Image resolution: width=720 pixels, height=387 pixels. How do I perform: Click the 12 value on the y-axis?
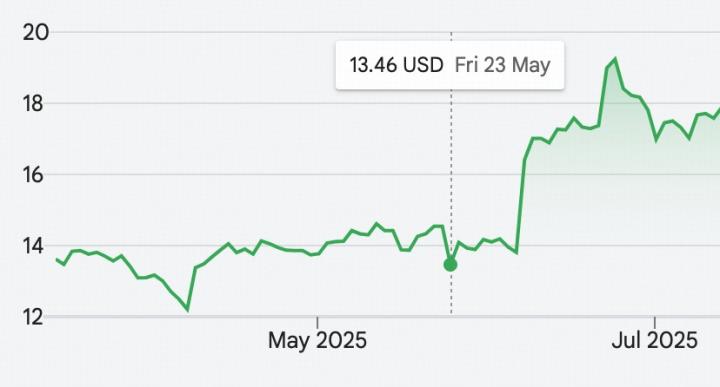click(x=33, y=317)
